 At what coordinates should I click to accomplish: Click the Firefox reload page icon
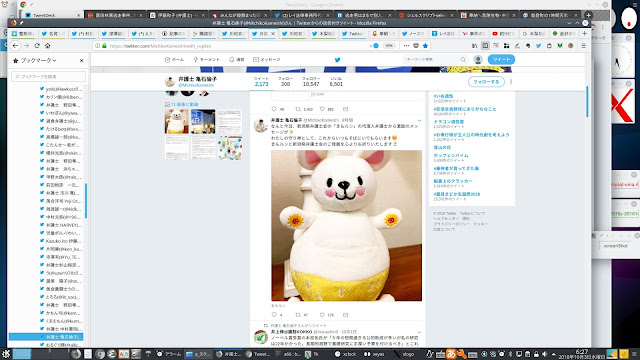pyautogui.click(x=37, y=46)
